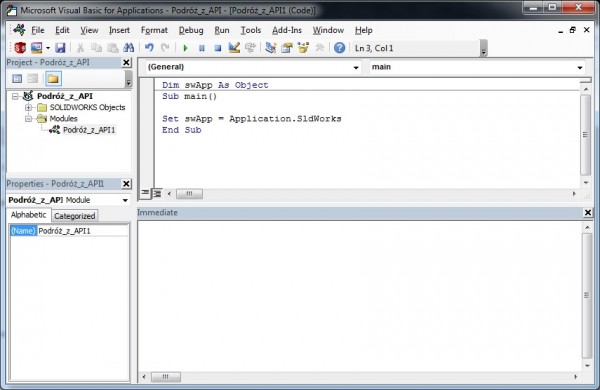600x390 pixels.
Task: Switch to the Categorized tab
Action: (75, 216)
